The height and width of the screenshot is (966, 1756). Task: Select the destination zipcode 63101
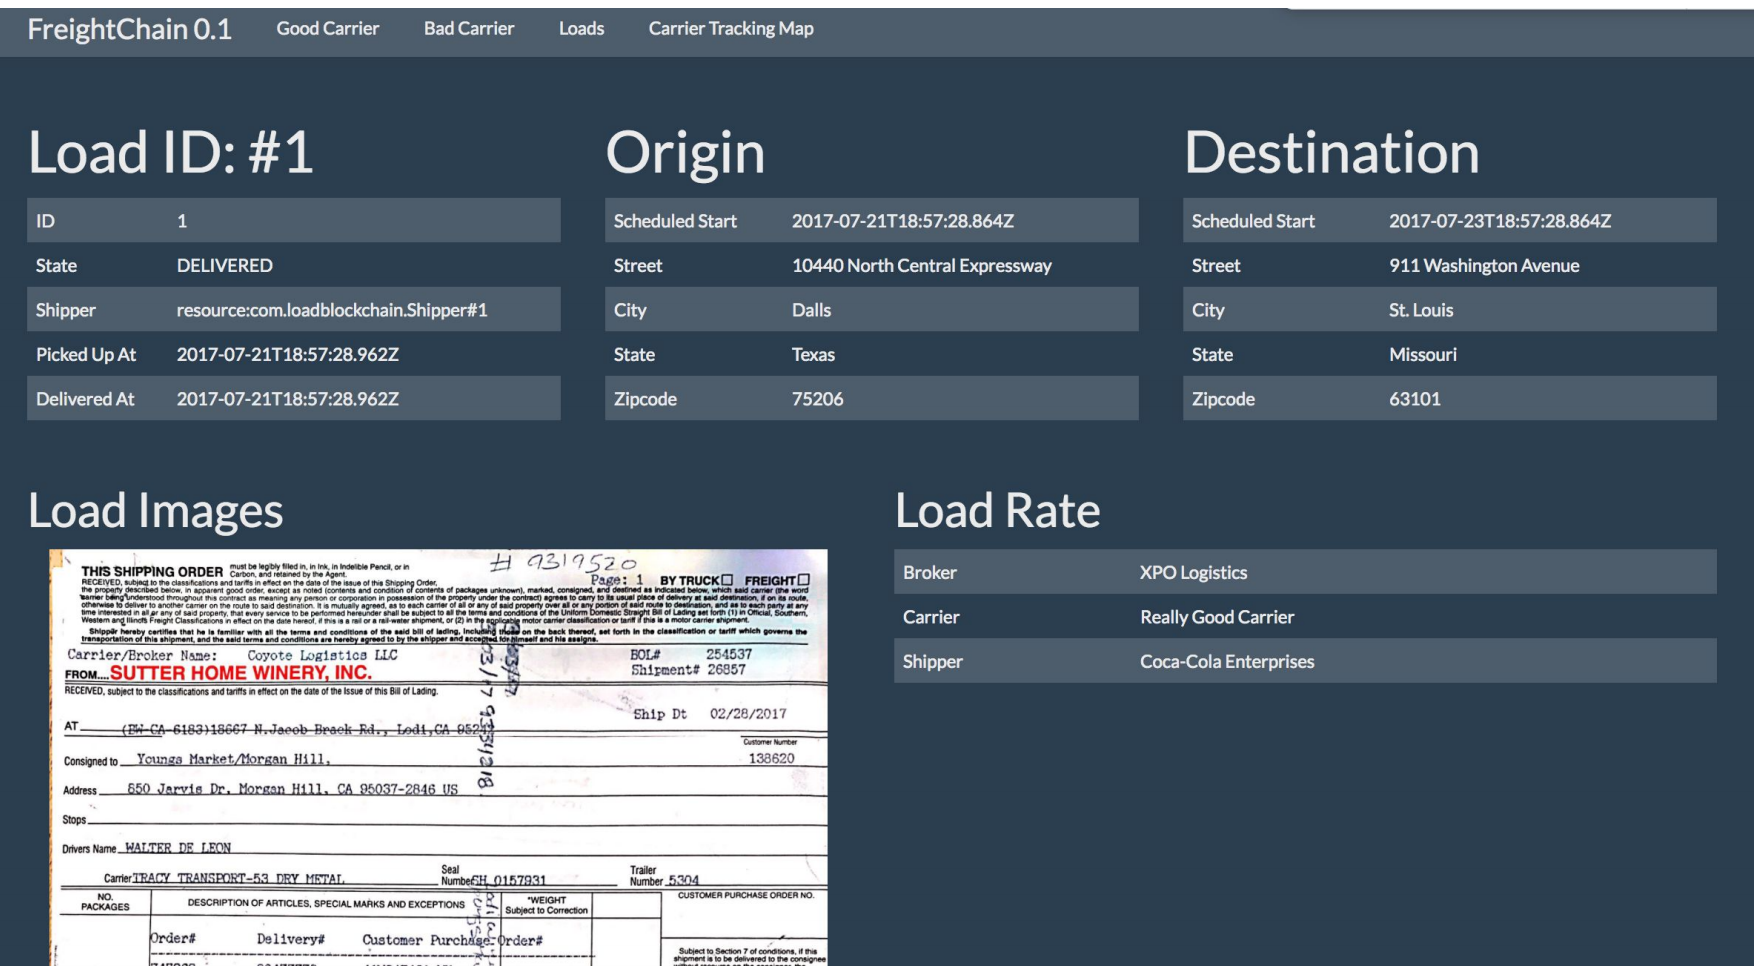coord(1415,399)
